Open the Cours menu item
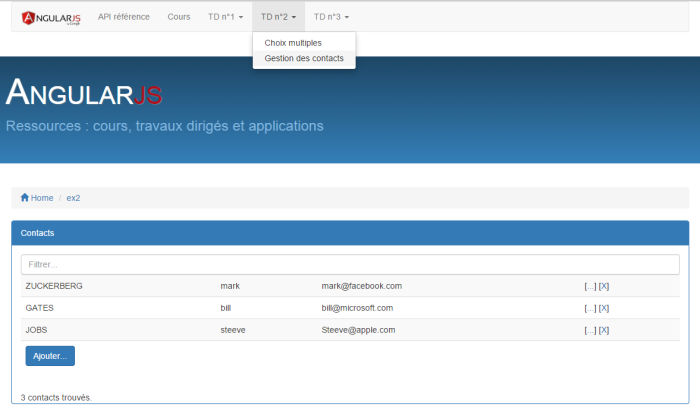Viewport: 700px width, 410px height. (x=179, y=17)
